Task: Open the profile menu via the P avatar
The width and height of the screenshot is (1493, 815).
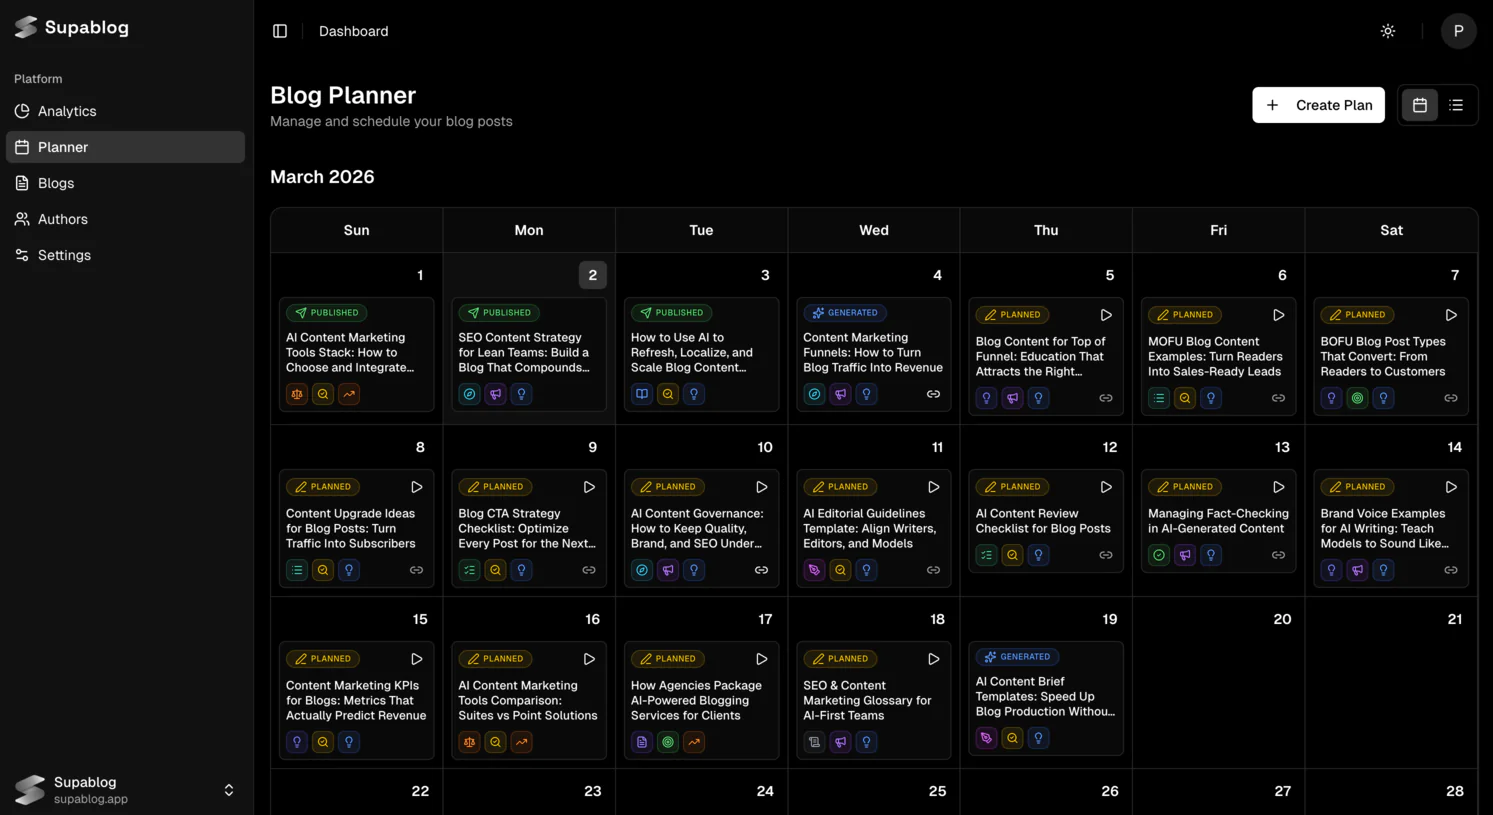Action: [1458, 31]
